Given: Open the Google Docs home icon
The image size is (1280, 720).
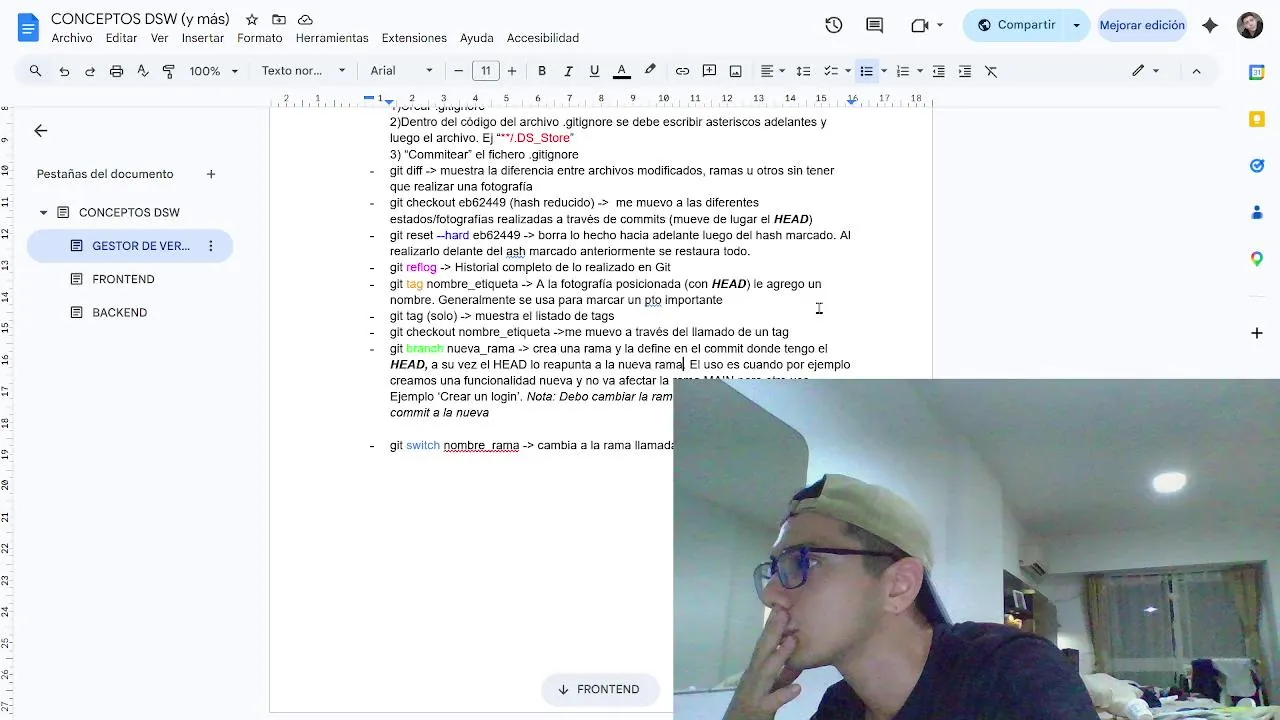Looking at the screenshot, I should (x=28, y=27).
